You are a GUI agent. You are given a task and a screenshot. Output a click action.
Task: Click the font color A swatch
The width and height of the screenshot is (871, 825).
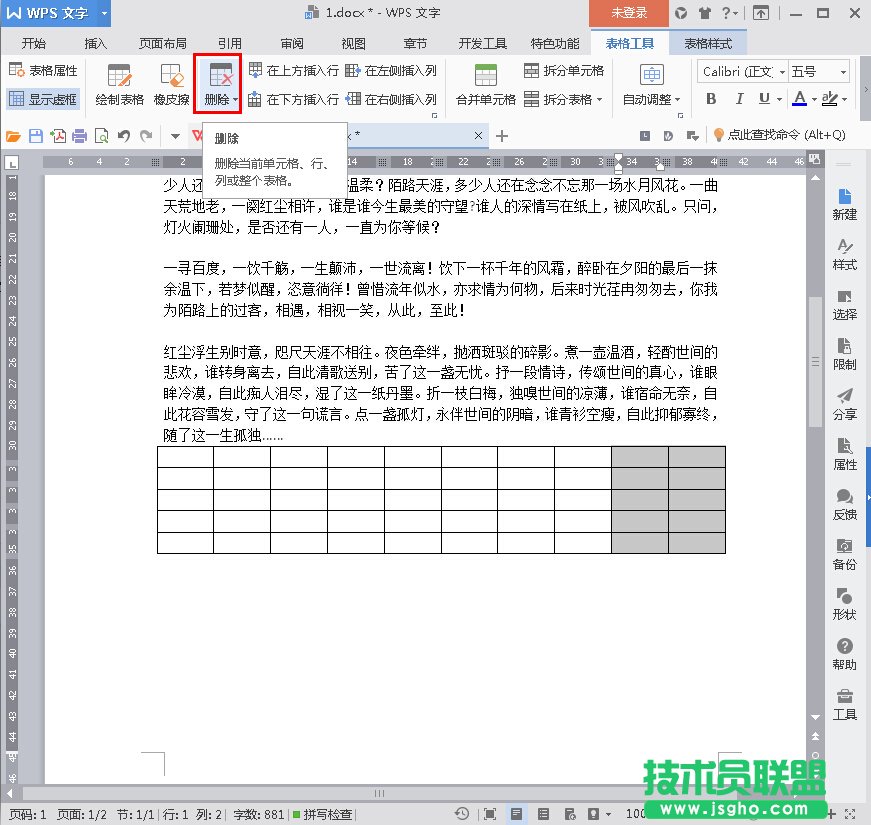pos(799,99)
